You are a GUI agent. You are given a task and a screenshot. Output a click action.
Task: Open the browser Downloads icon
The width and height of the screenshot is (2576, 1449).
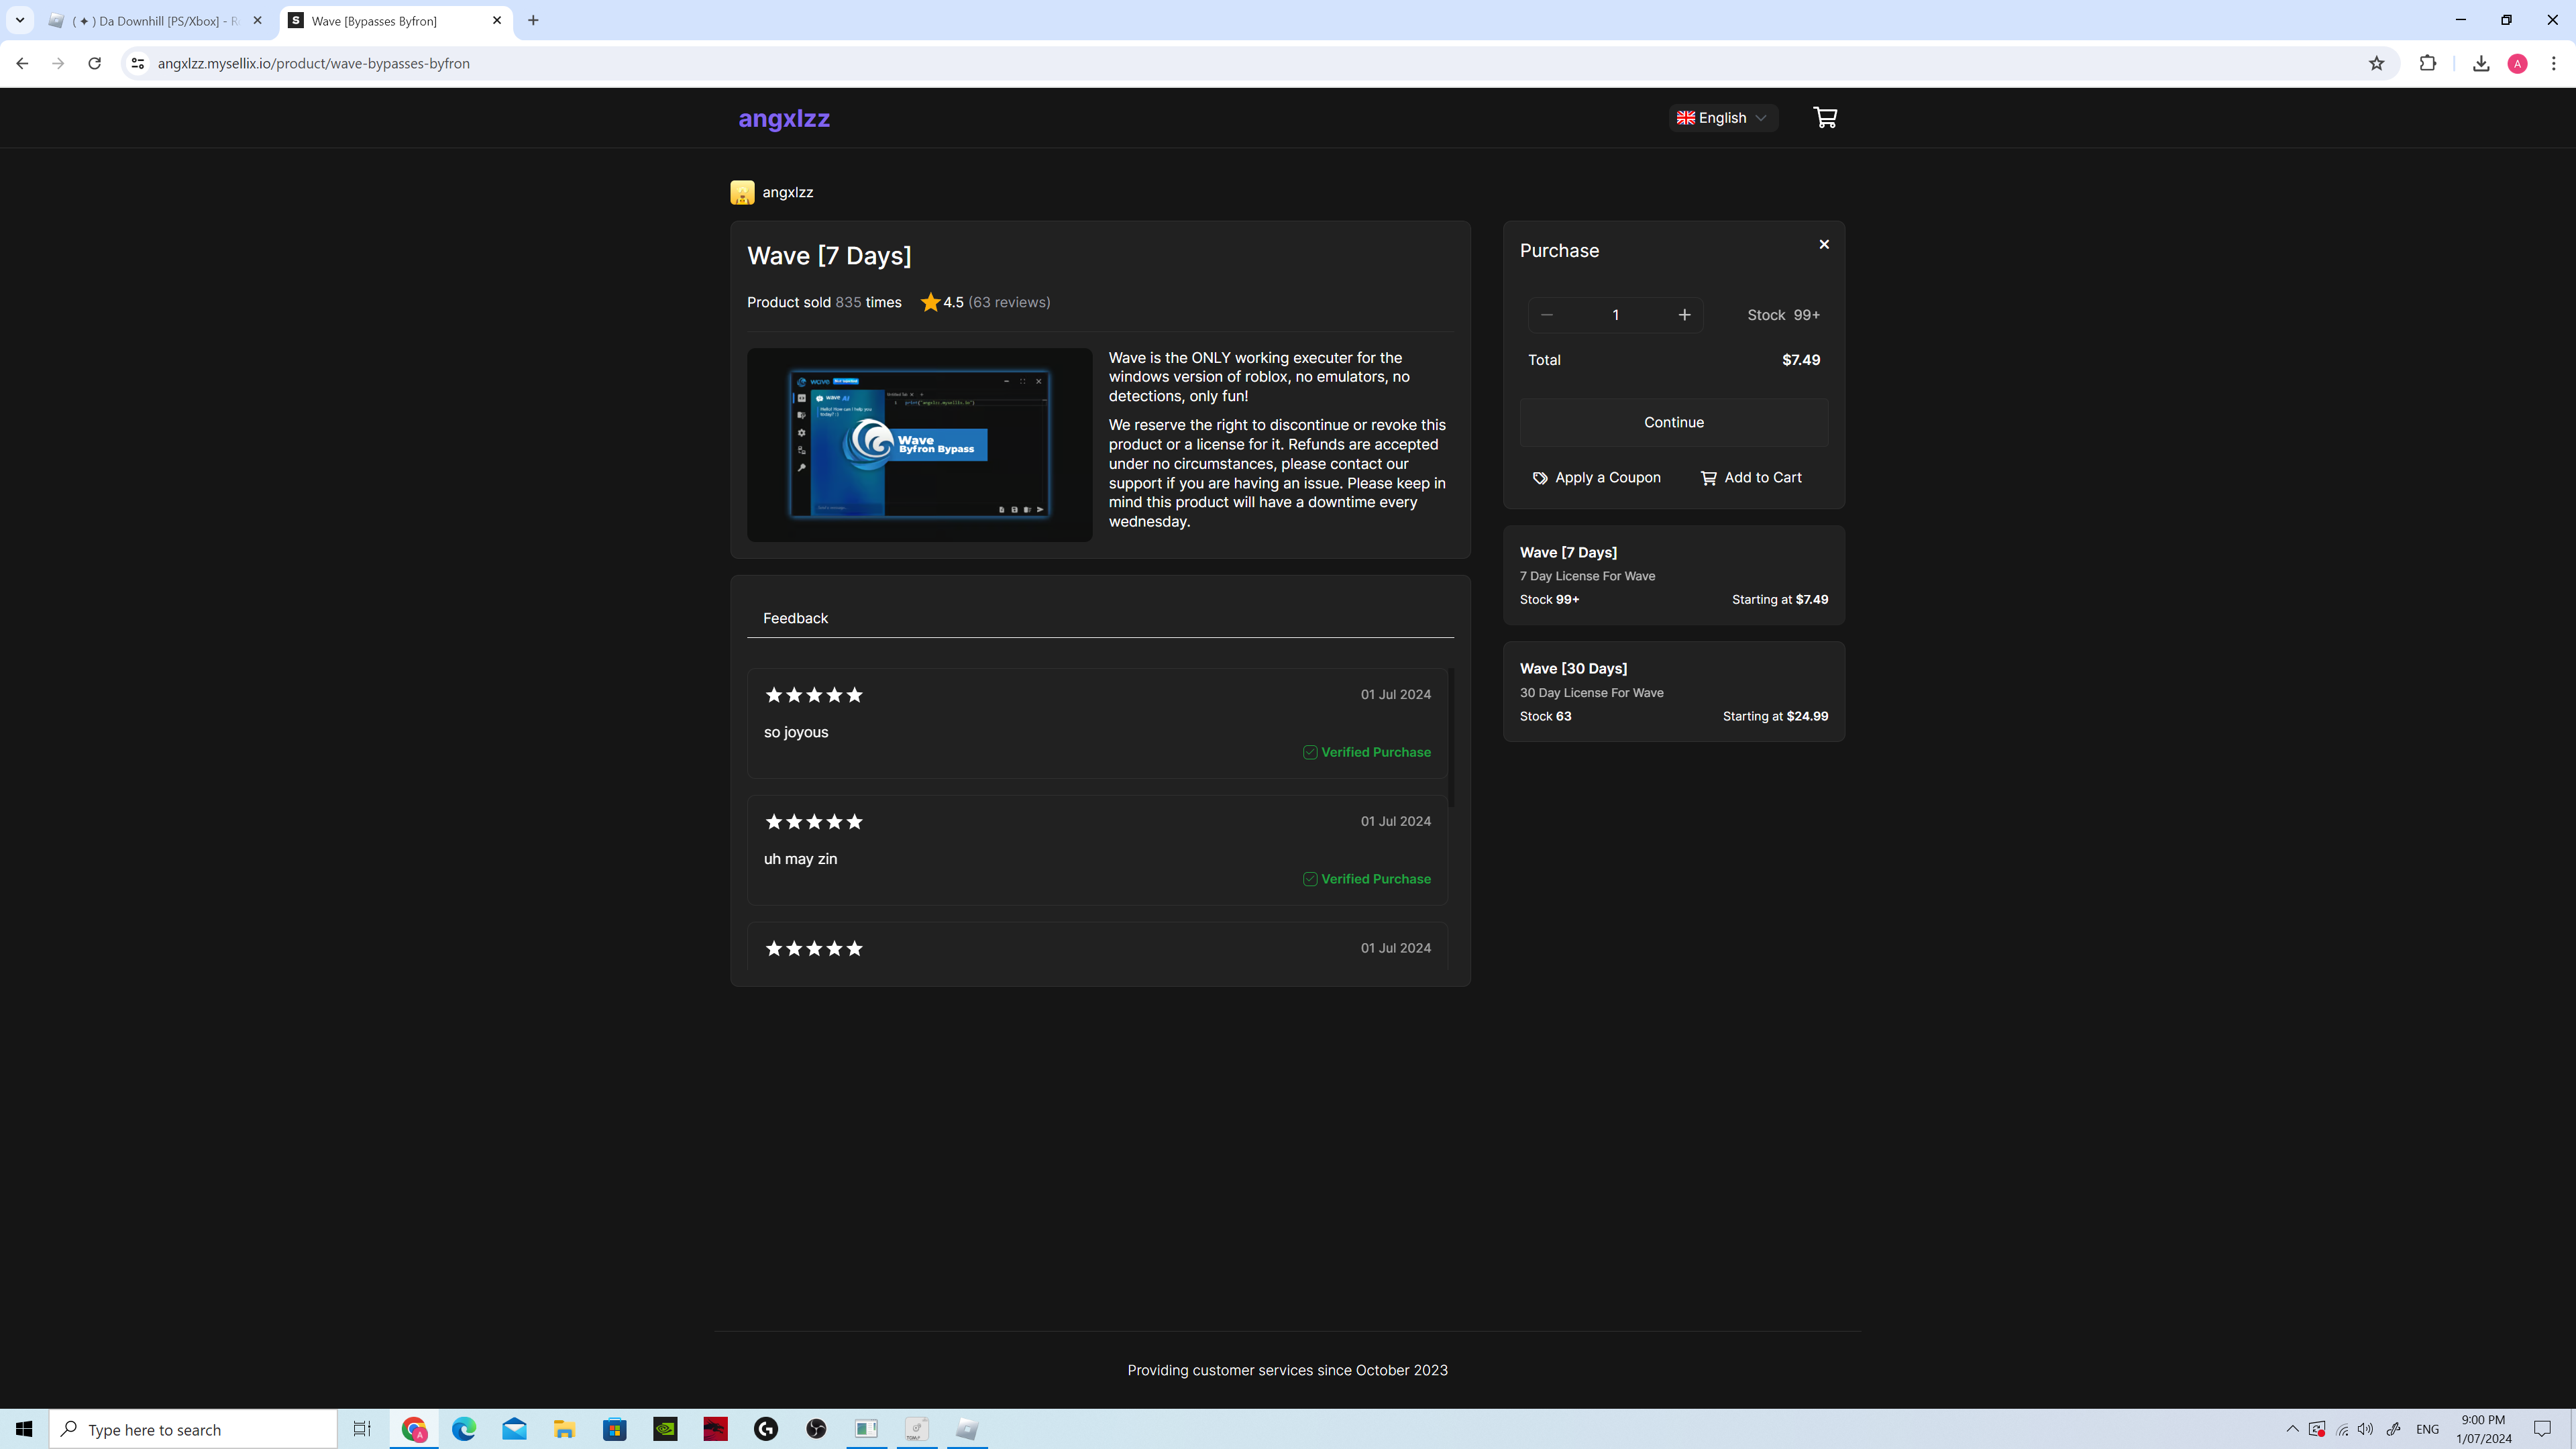2481,63
